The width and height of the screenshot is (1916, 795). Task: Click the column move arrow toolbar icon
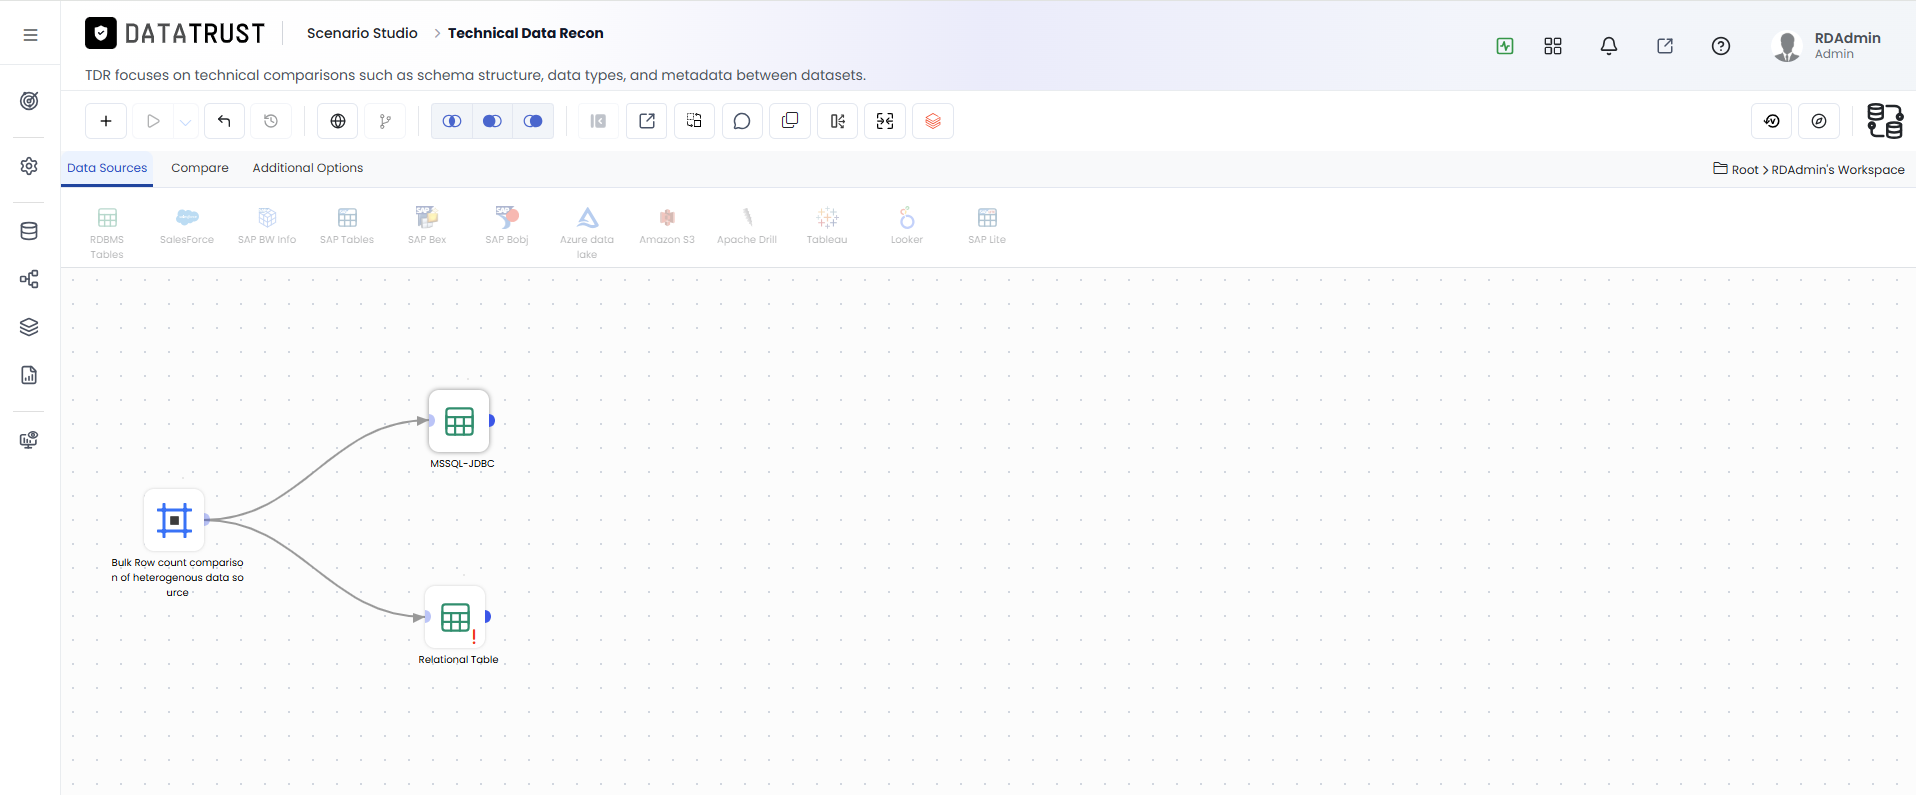click(x=838, y=121)
